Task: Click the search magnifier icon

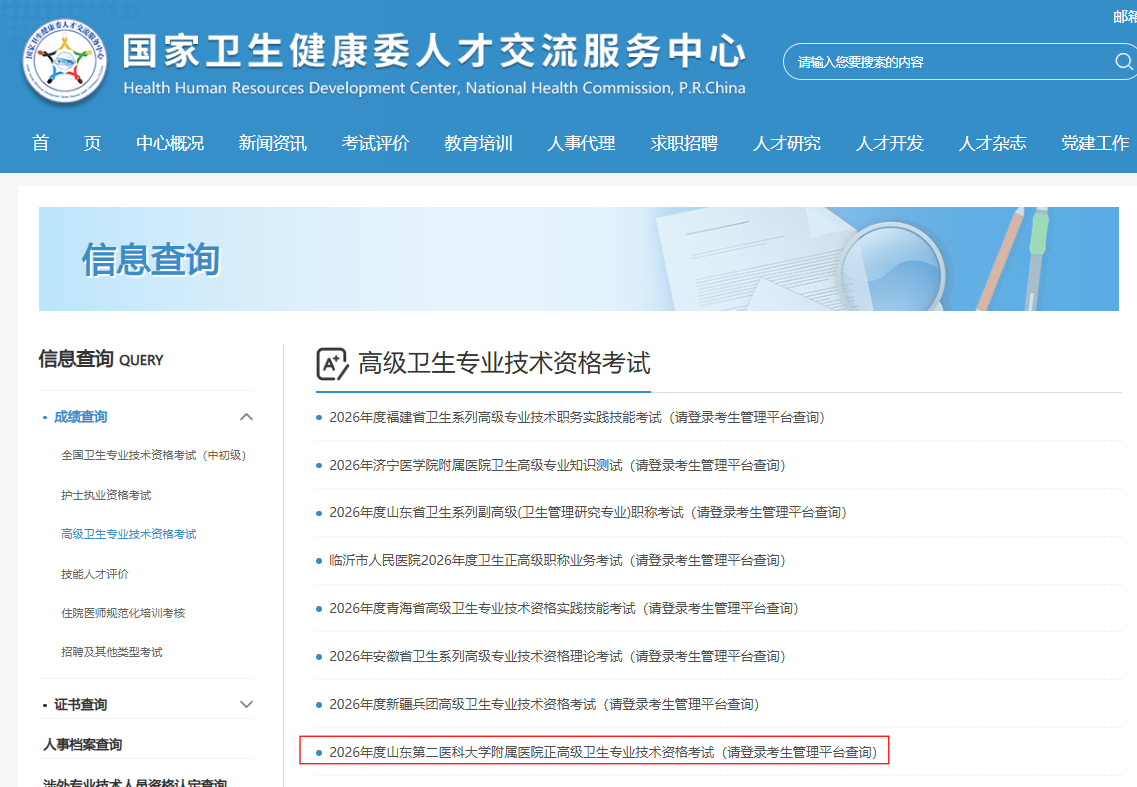Action: pyautogui.click(x=1123, y=62)
